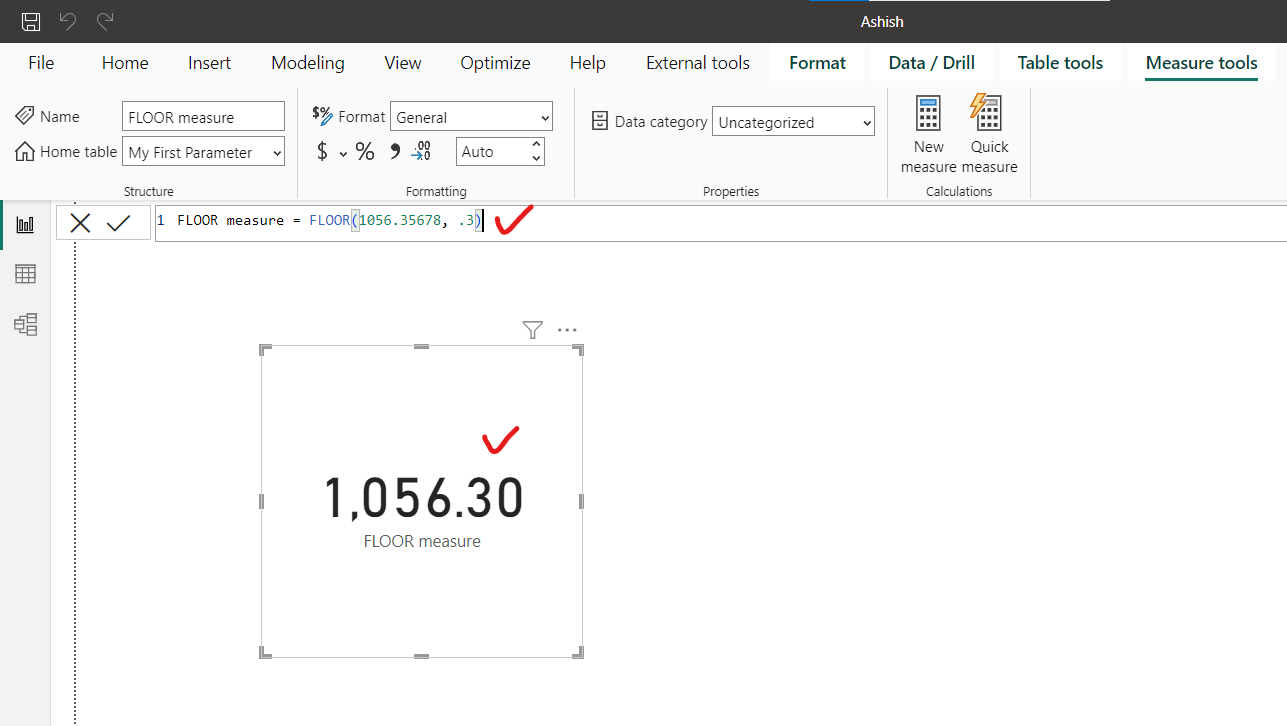
Task: Click the decrease decimal places icon
Action: [x=421, y=151]
